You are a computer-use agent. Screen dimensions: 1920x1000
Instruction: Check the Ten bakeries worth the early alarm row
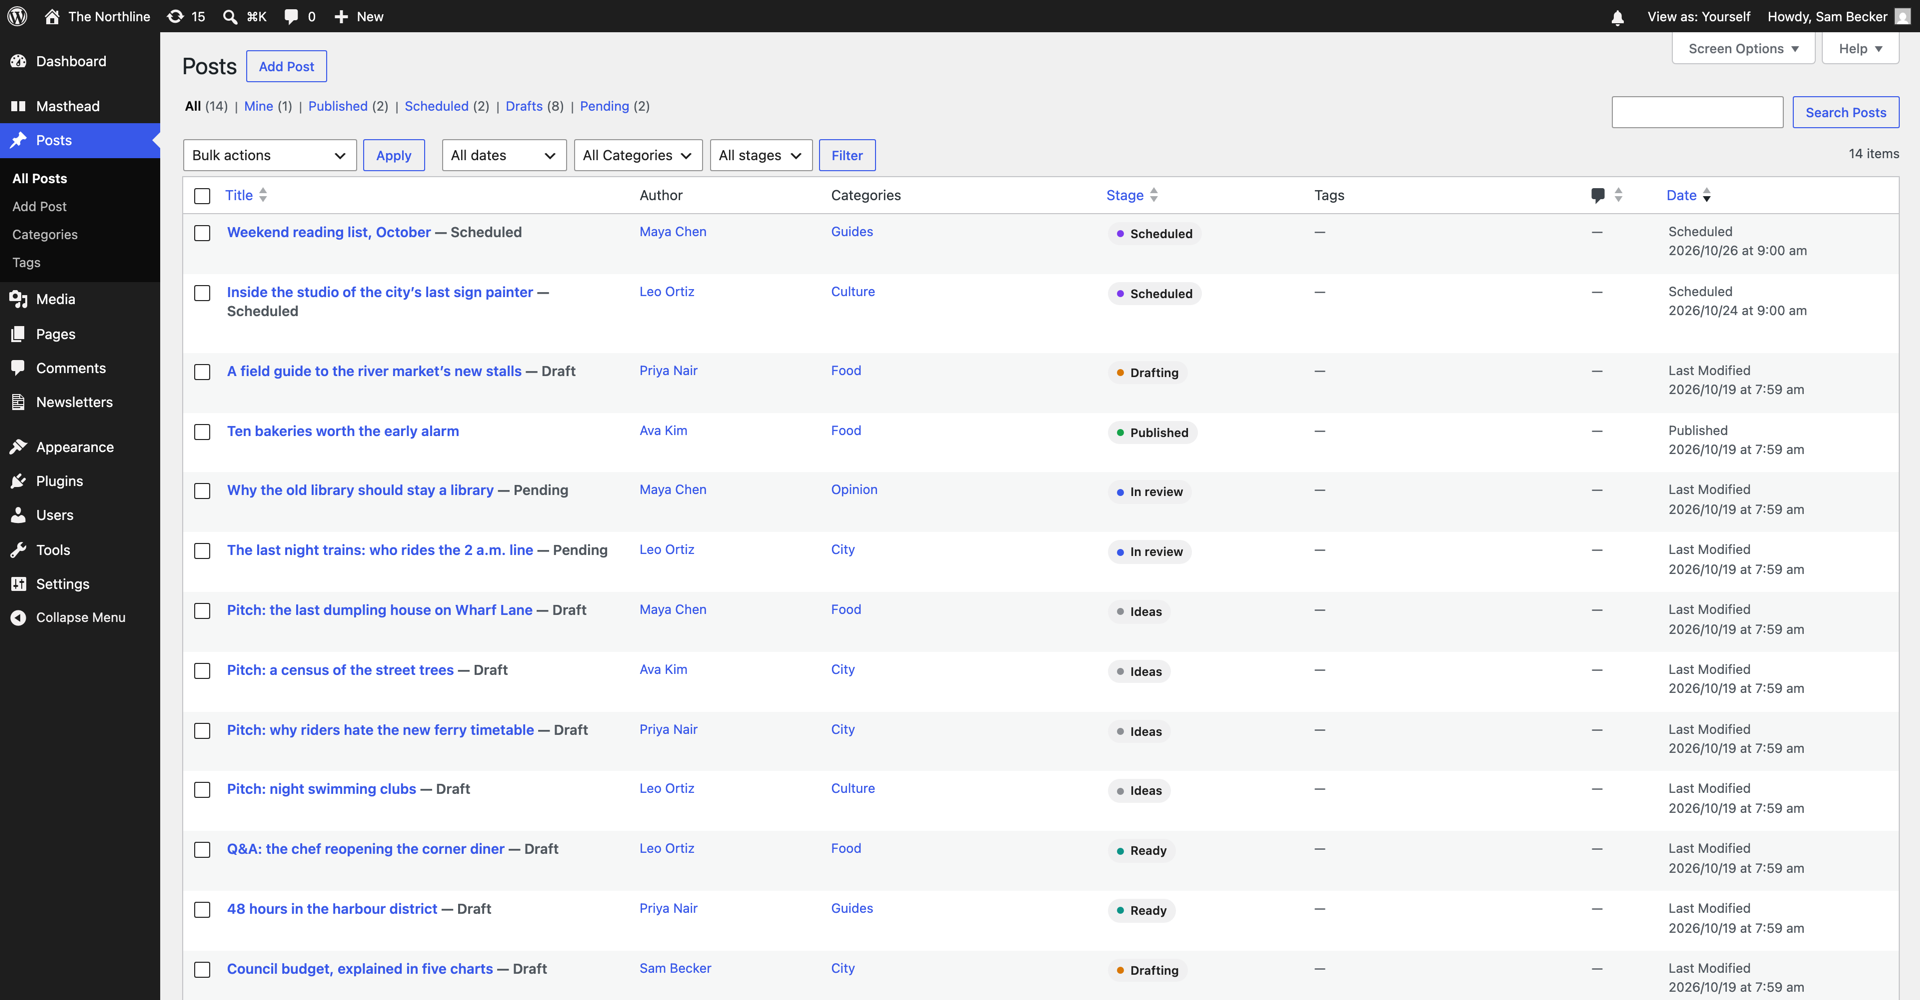[202, 432]
